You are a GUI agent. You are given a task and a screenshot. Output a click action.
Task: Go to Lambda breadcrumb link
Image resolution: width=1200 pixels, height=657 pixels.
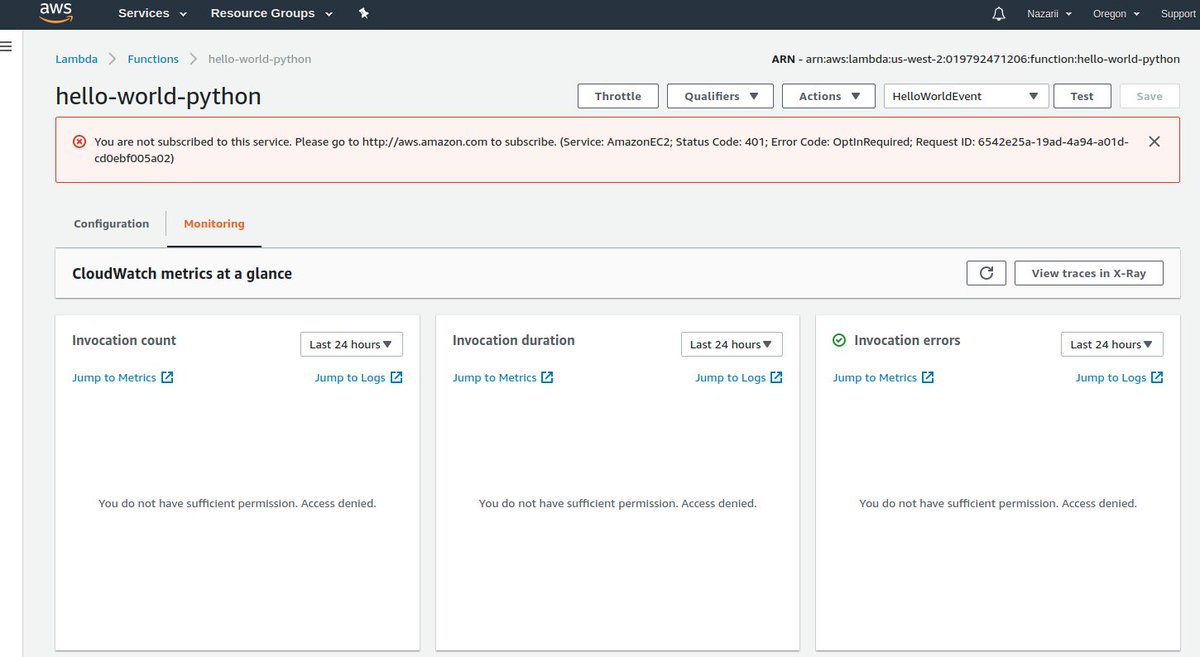75,59
